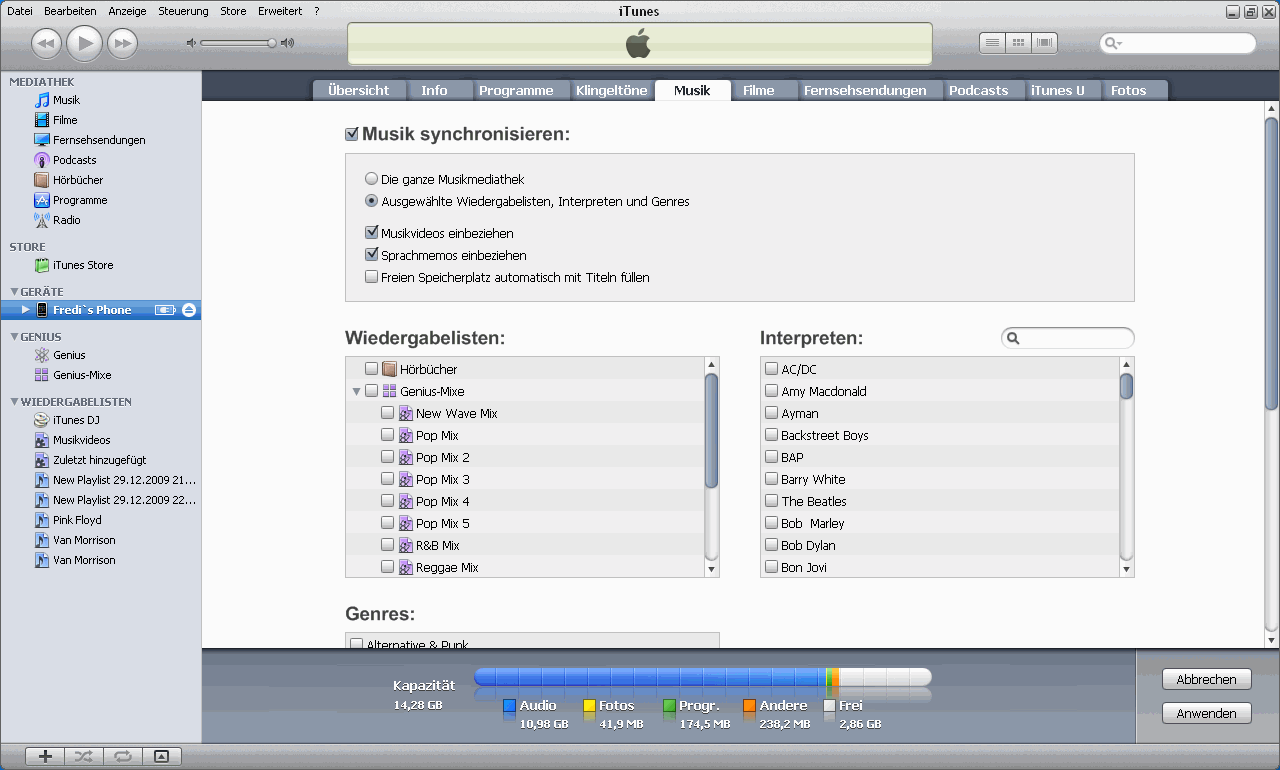Screen dimensions: 1280x770
Task: Switch to list view
Action: [992, 43]
